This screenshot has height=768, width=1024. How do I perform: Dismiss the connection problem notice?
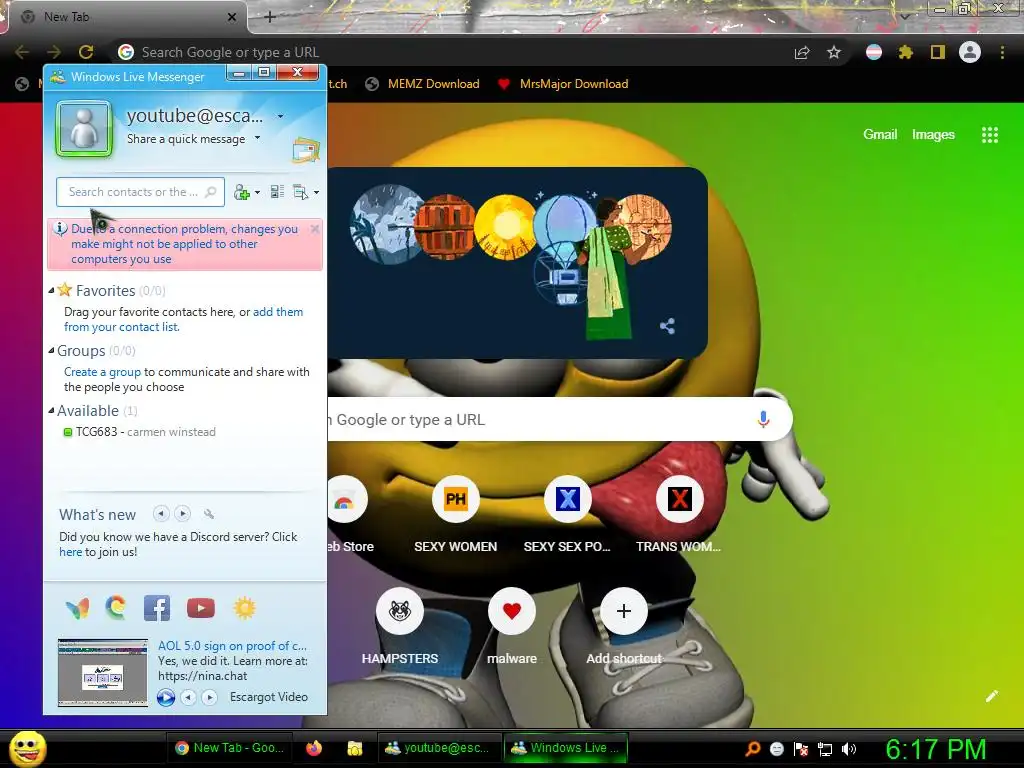click(315, 229)
